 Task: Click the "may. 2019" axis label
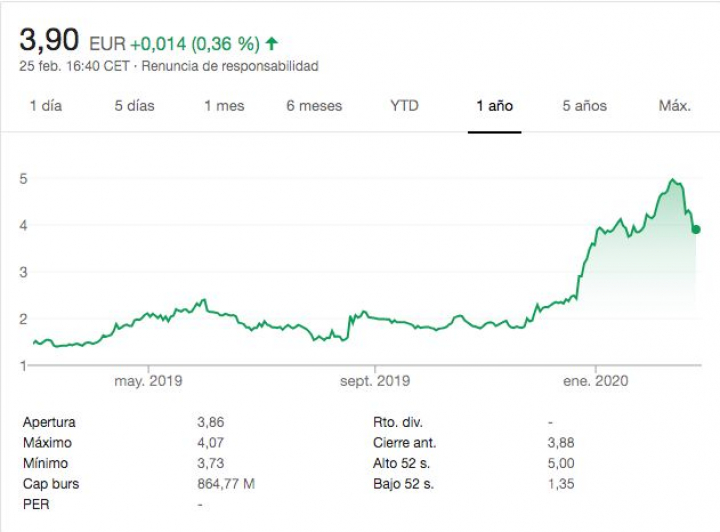coord(146,381)
